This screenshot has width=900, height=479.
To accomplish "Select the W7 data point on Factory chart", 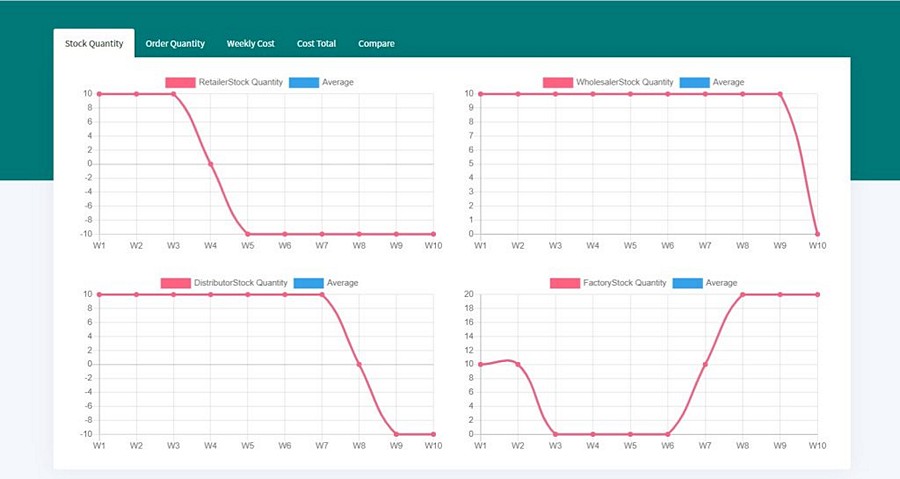I will pyautogui.click(x=705, y=364).
